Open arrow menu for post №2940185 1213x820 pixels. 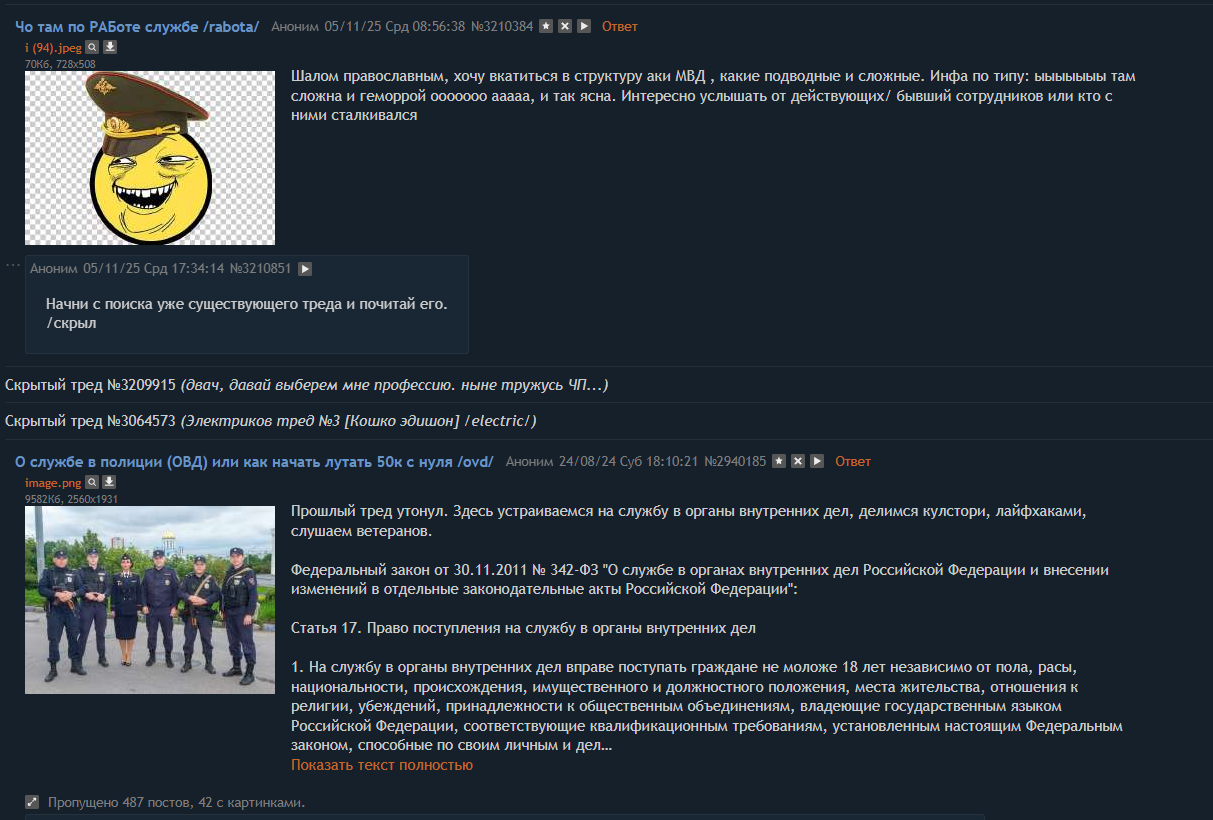(x=817, y=461)
